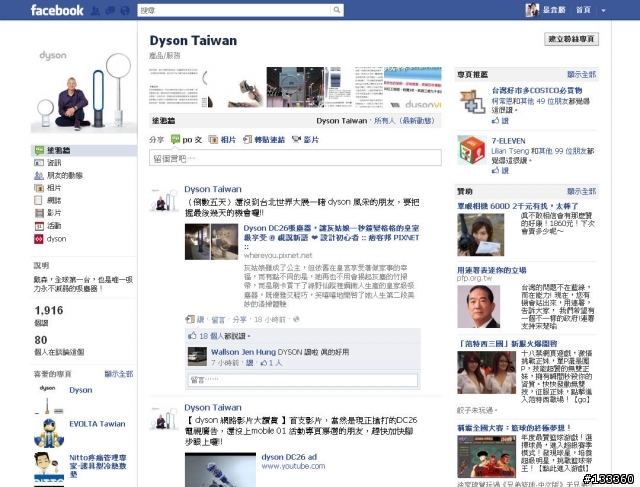This screenshot has width=640, height=487.
Task: Click Wallson Jen Hung comment avatar
Action: (197, 356)
